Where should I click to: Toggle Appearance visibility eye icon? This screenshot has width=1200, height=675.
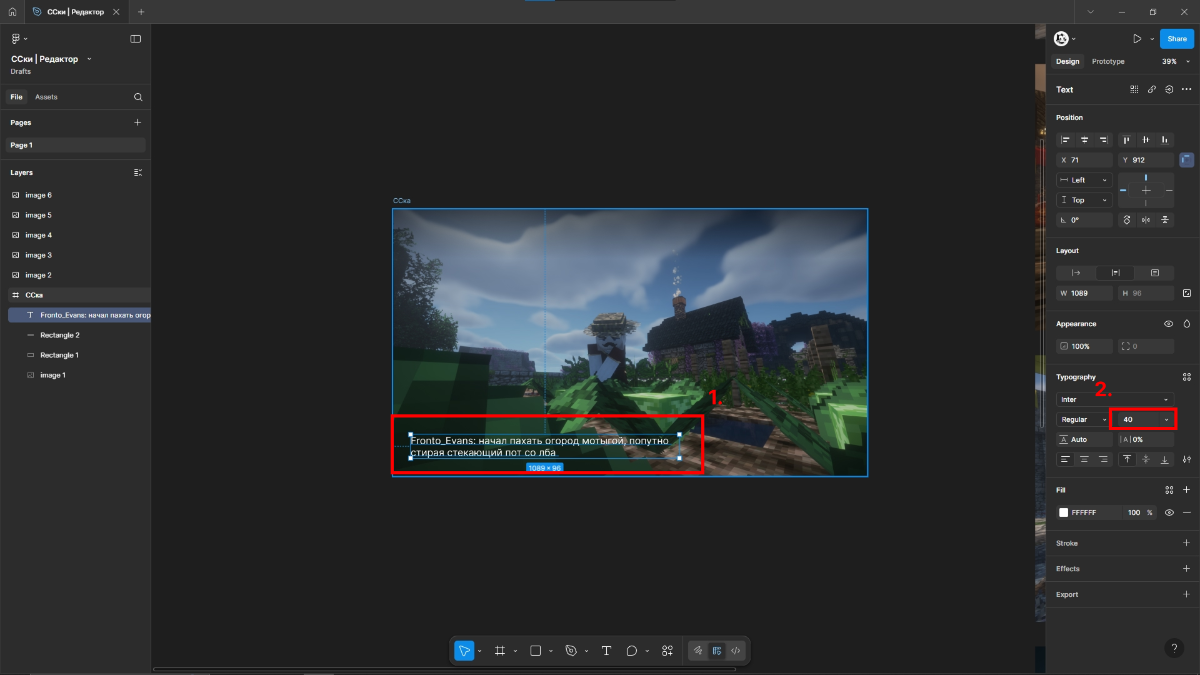(x=1168, y=324)
